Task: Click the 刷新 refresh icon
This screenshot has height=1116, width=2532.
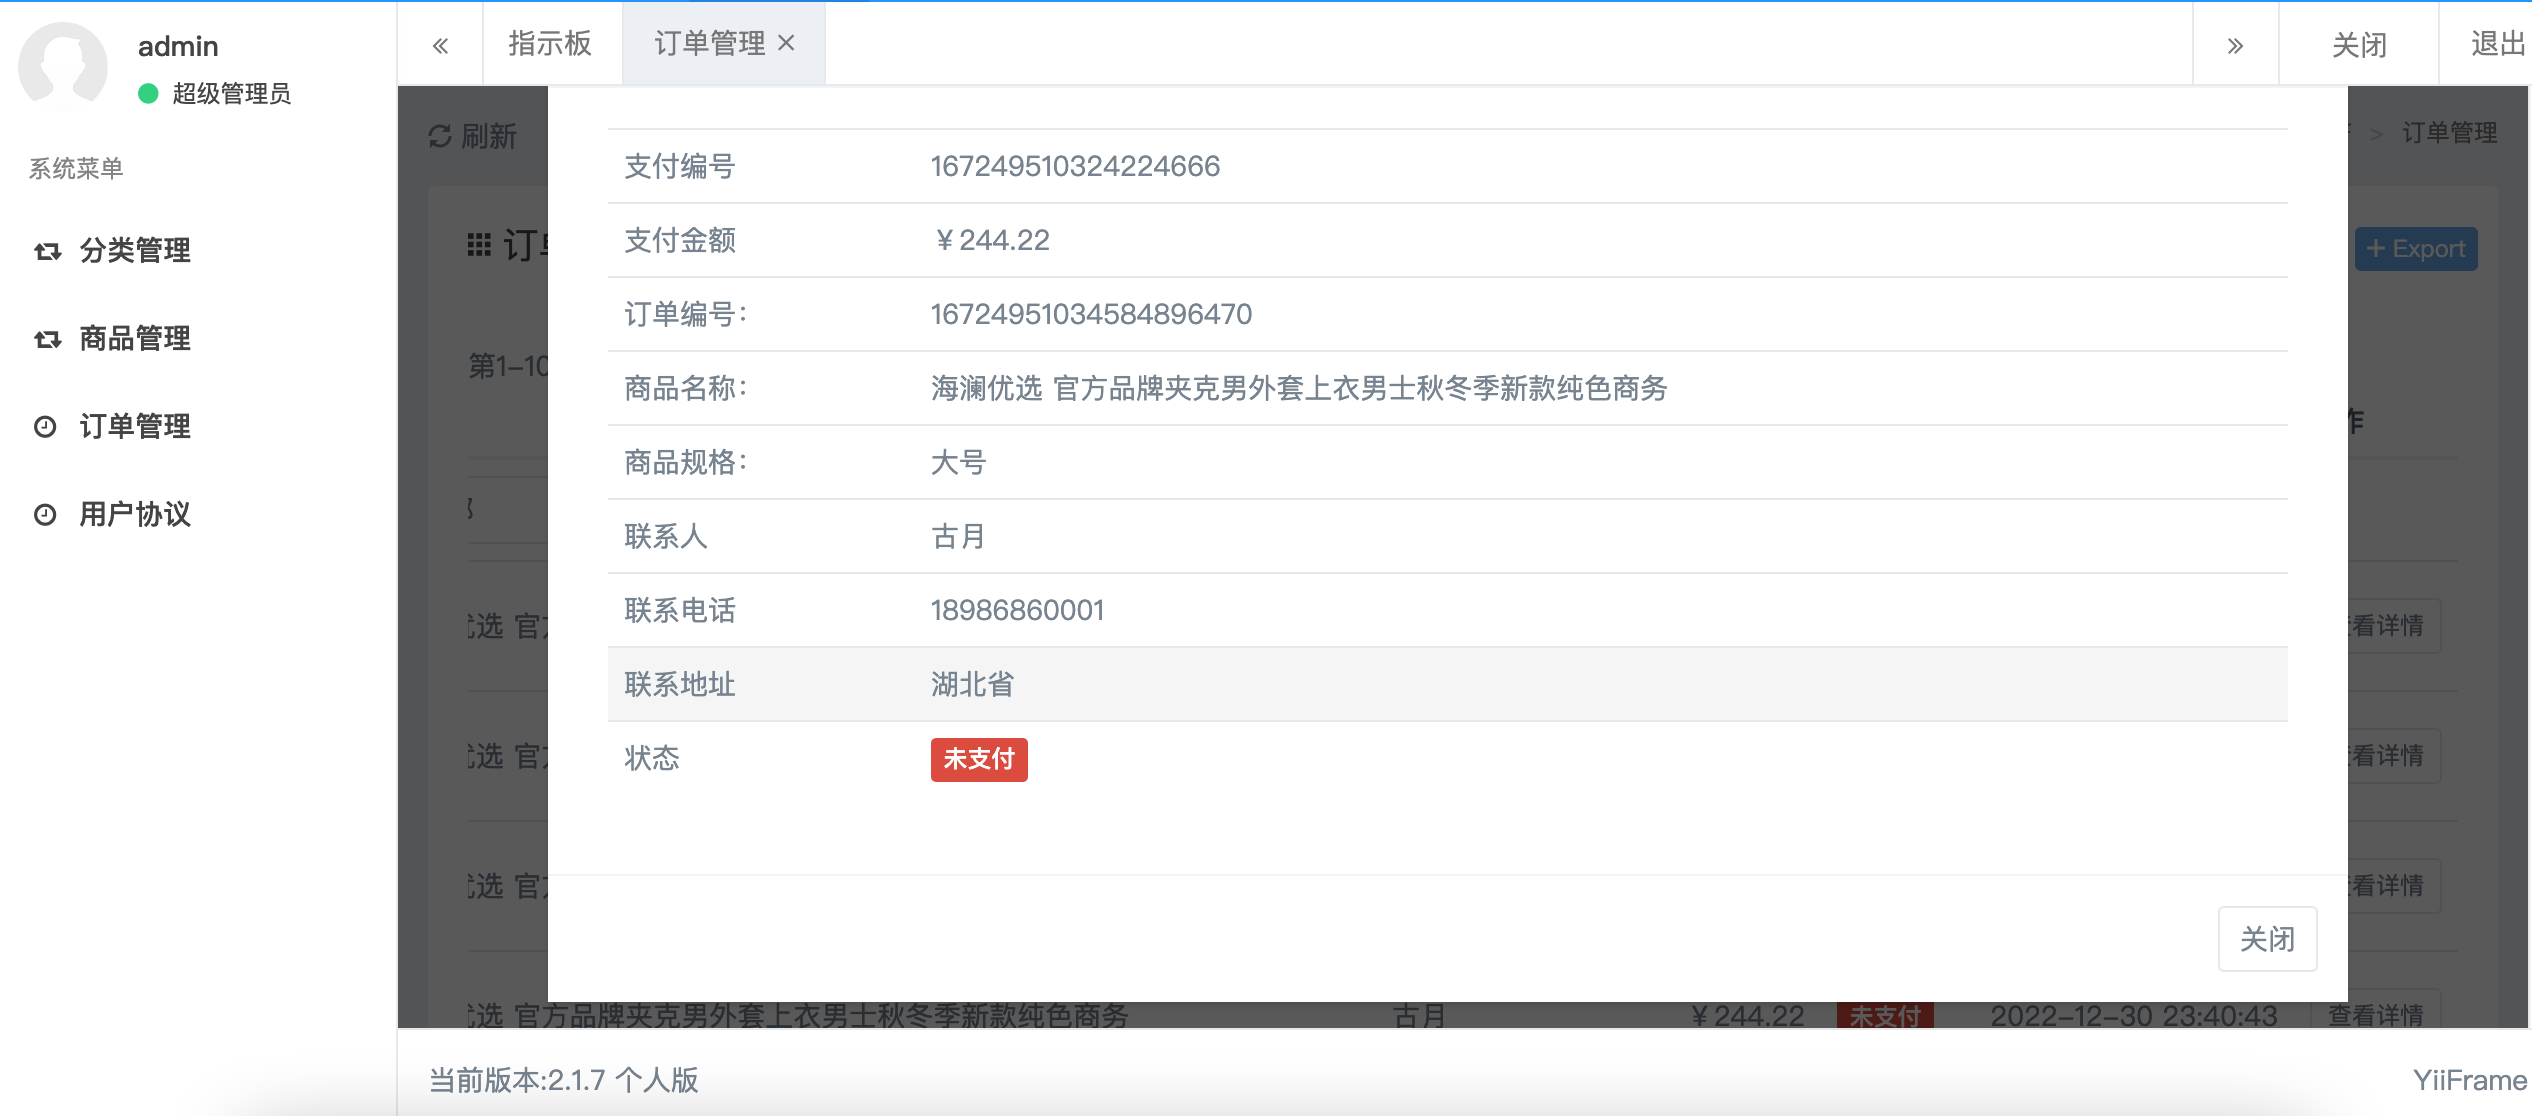Action: point(440,136)
